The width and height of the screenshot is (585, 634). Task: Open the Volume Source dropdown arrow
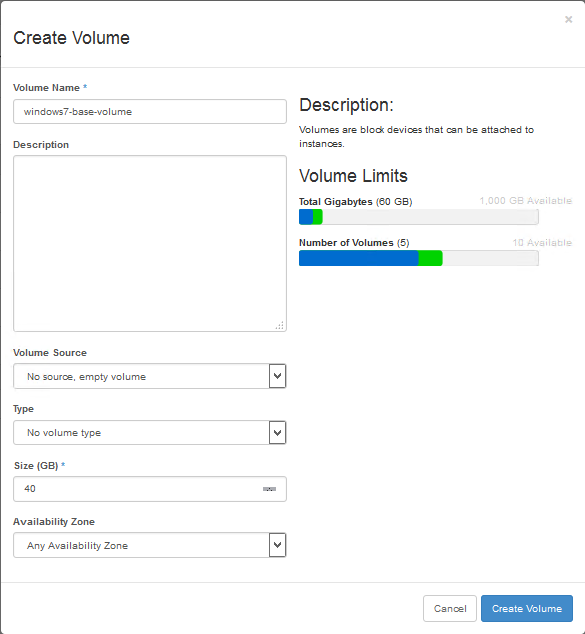pos(277,376)
